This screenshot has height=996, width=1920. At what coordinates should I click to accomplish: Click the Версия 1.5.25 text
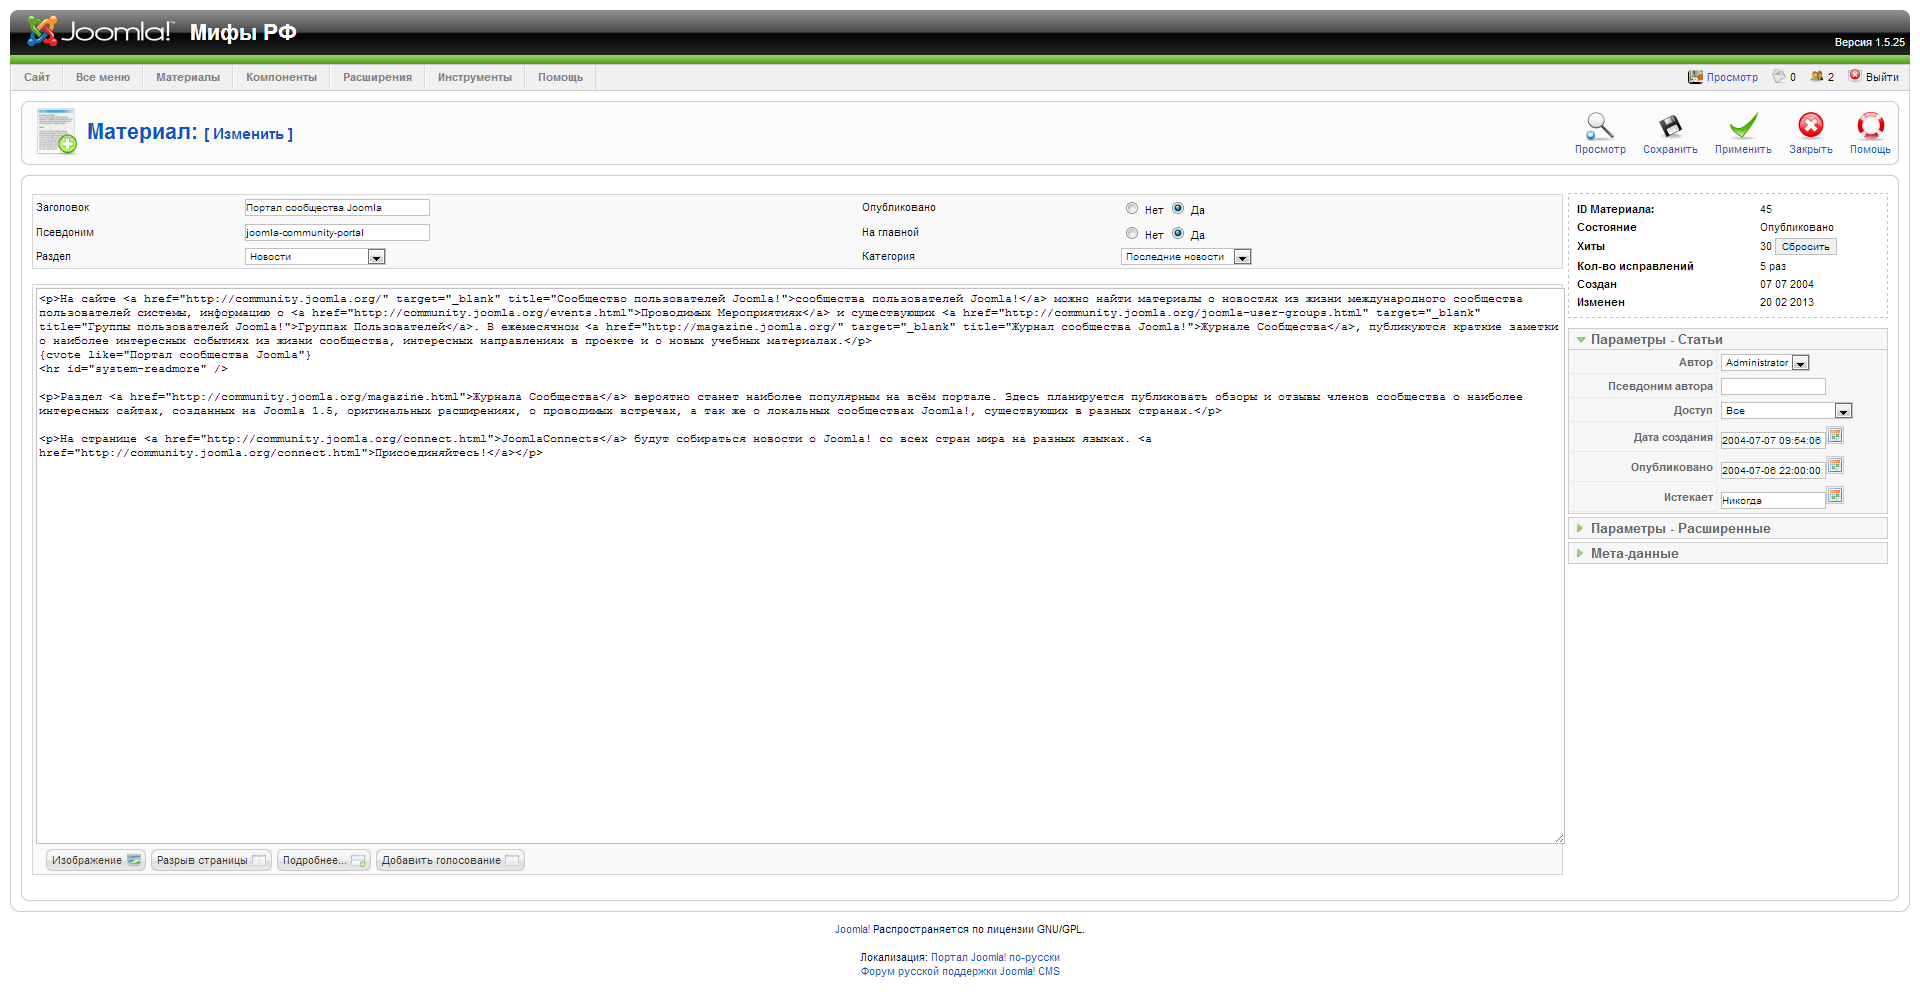click(x=1869, y=42)
